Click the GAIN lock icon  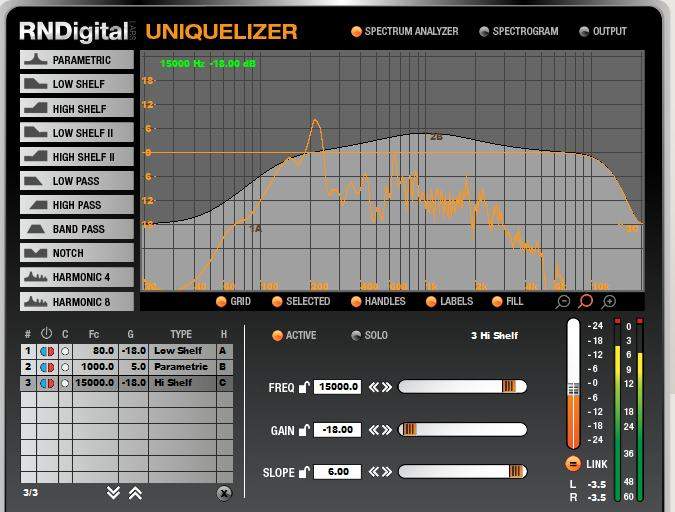pyautogui.click(x=304, y=430)
